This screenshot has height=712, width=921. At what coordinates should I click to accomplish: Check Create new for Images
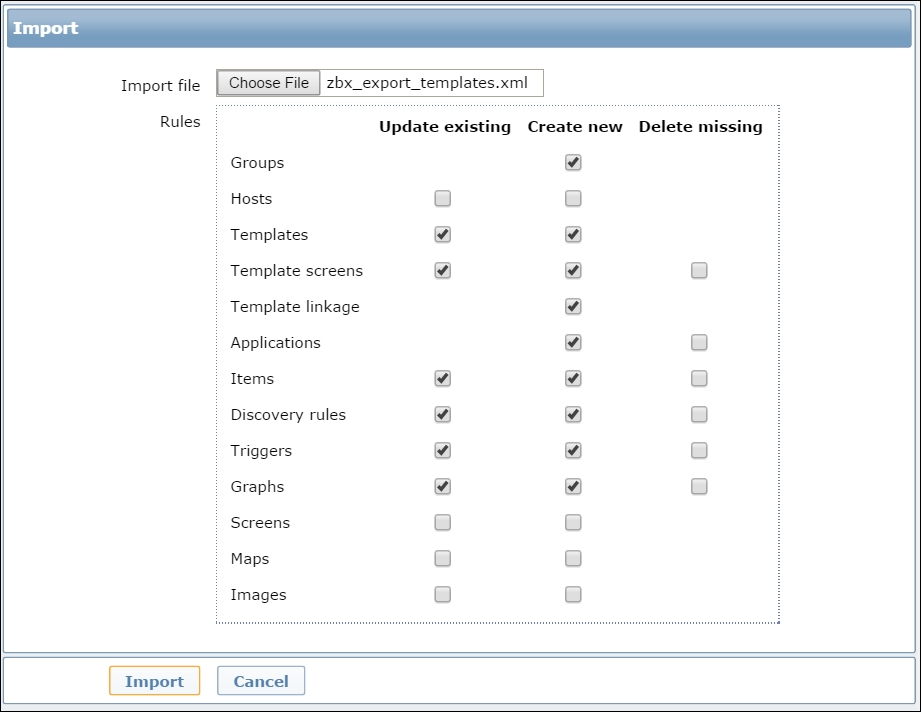pyautogui.click(x=573, y=595)
